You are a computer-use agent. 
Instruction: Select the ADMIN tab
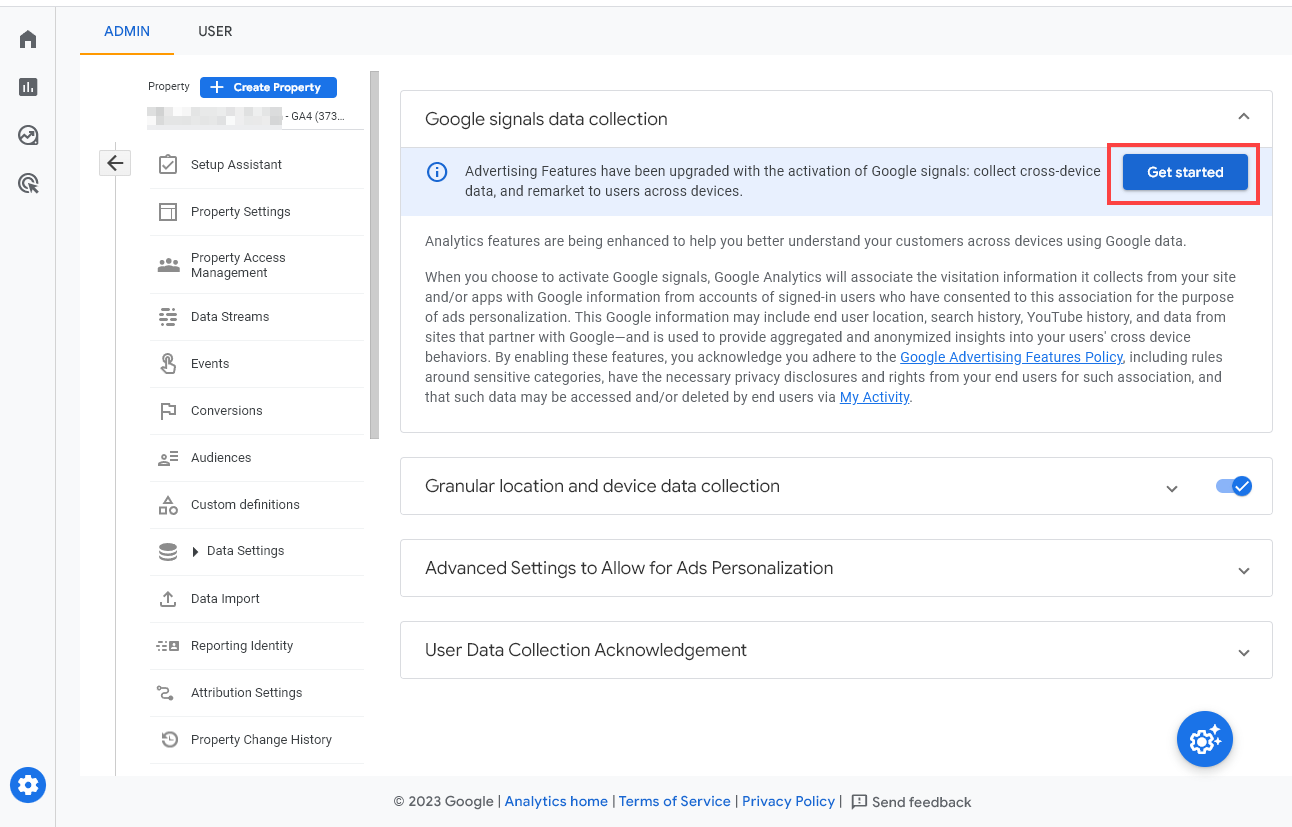126,31
